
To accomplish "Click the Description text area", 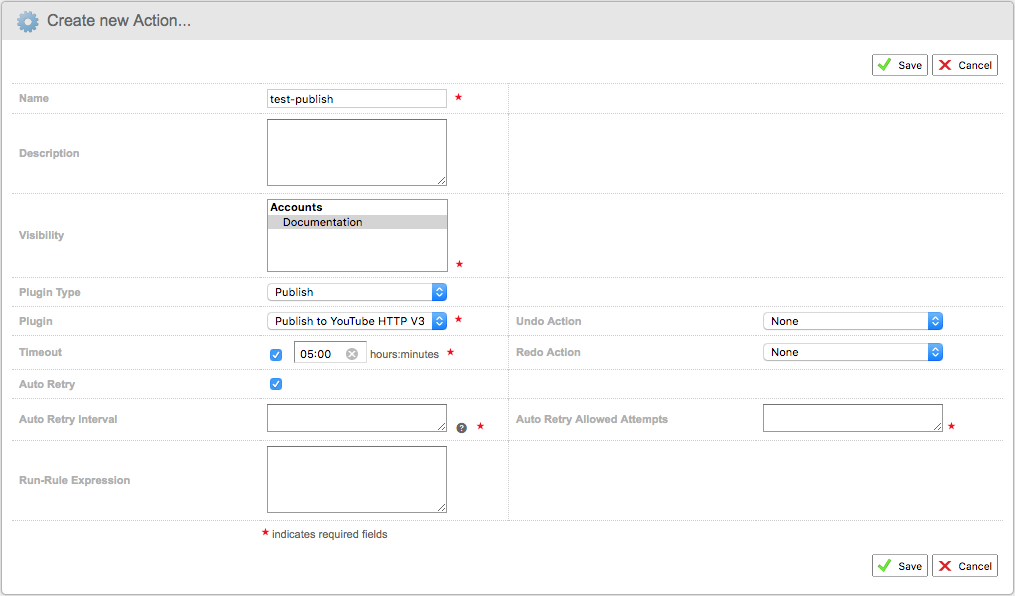I will [x=356, y=150].
